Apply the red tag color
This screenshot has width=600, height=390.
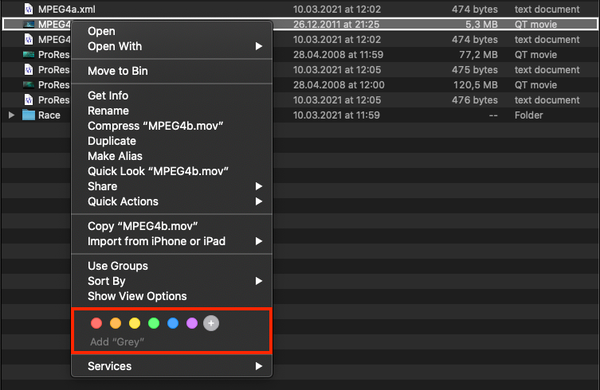[x=96, y=323]
